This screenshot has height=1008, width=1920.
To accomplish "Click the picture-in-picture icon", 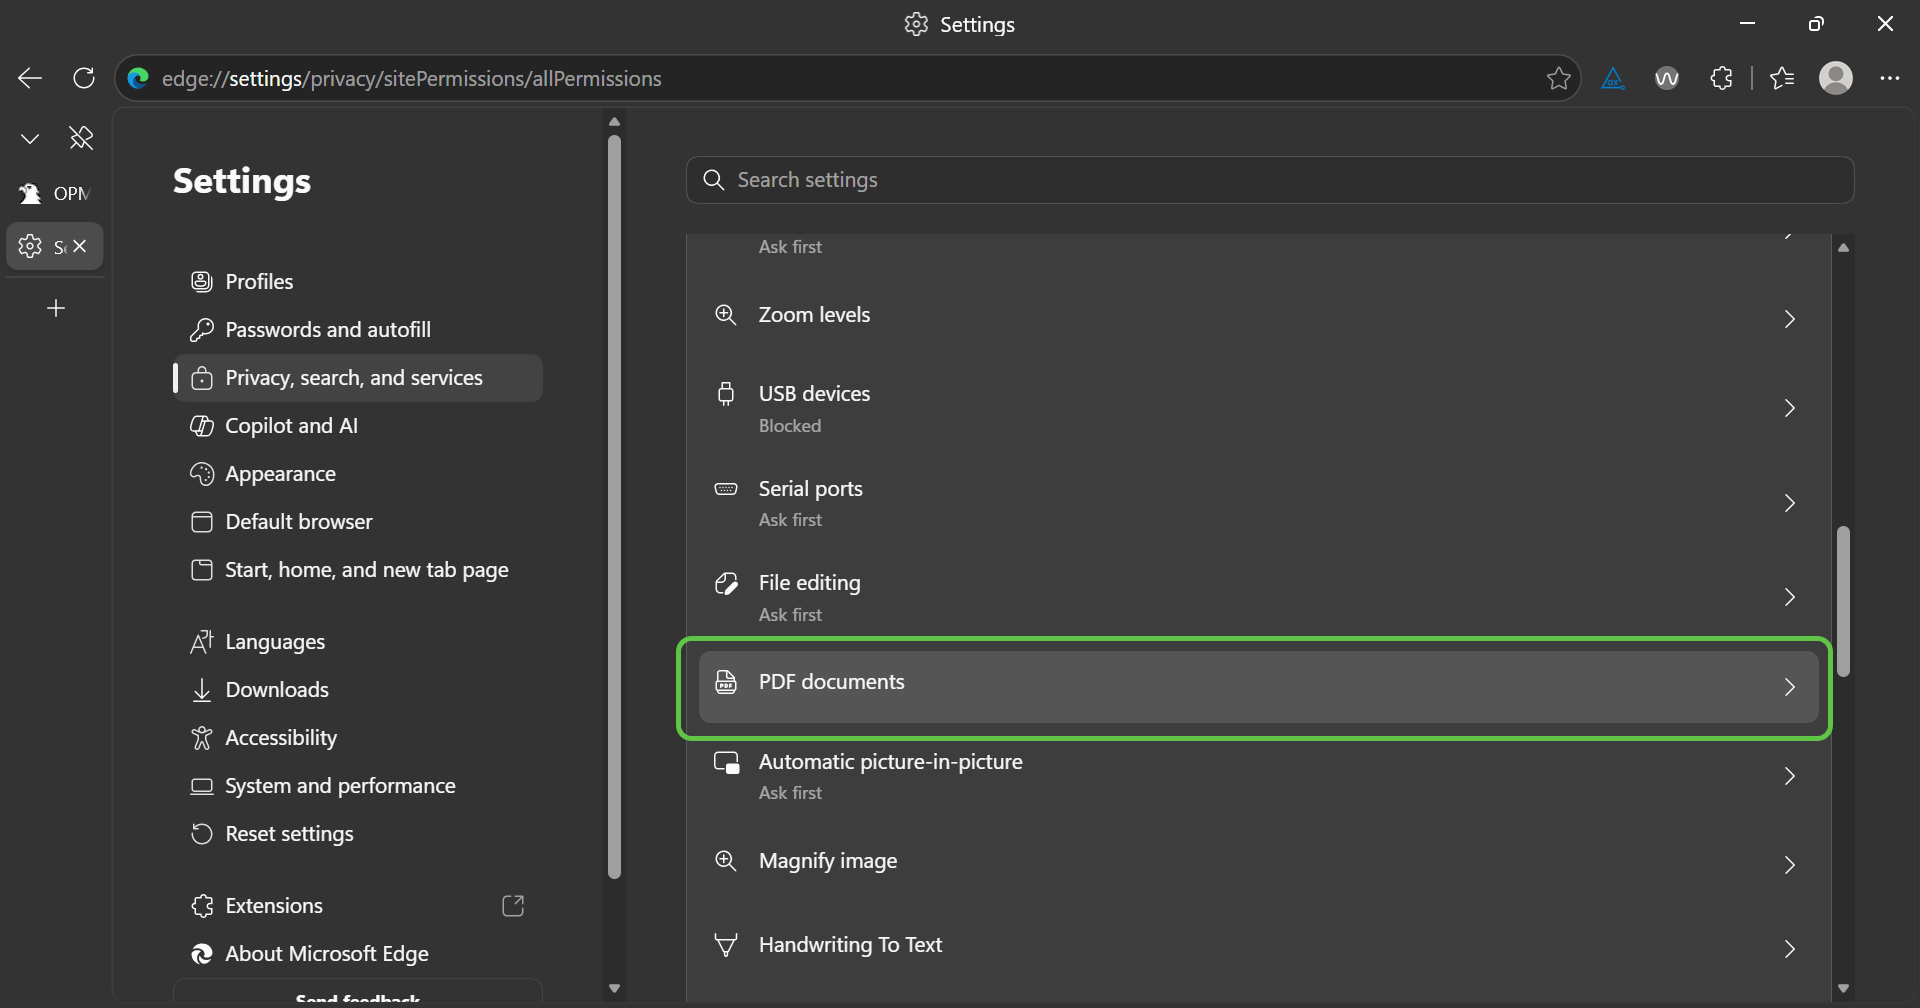I will pos(726,762).
